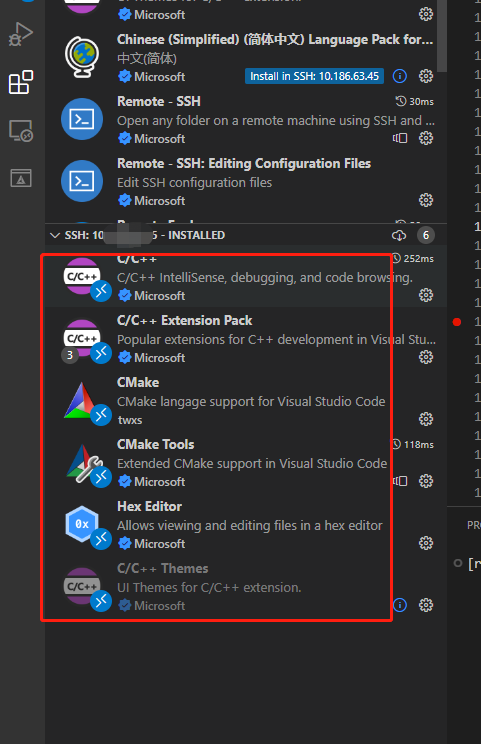Image resolution: width=481 pixels, height=744 pixels.
Task: Open manage gear for C/C++ Extension Pack
Action: [x=426, y=357]
